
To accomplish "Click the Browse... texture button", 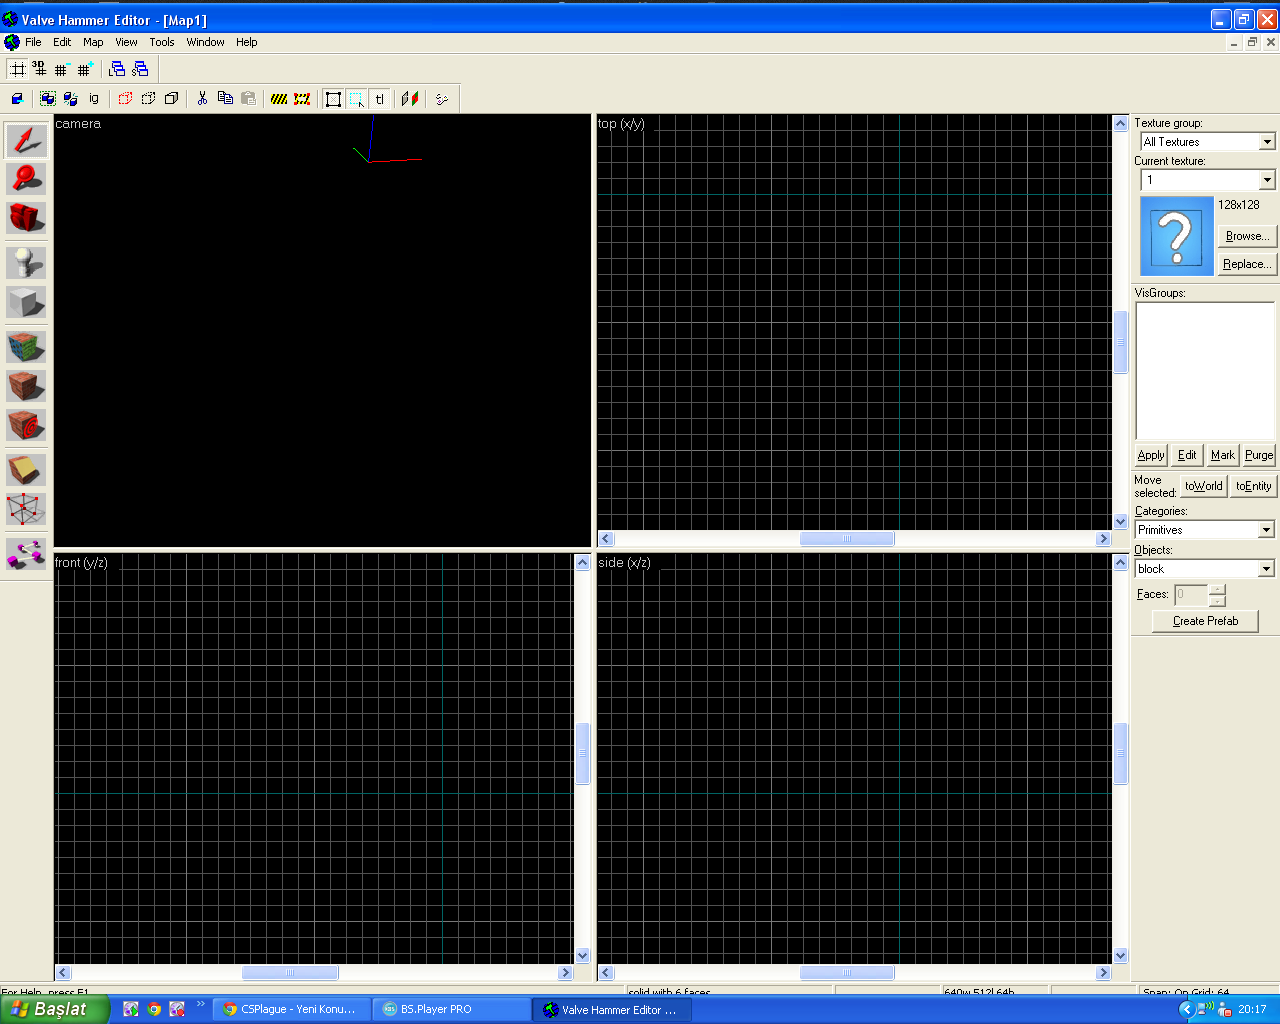I will coord(1247,236).
